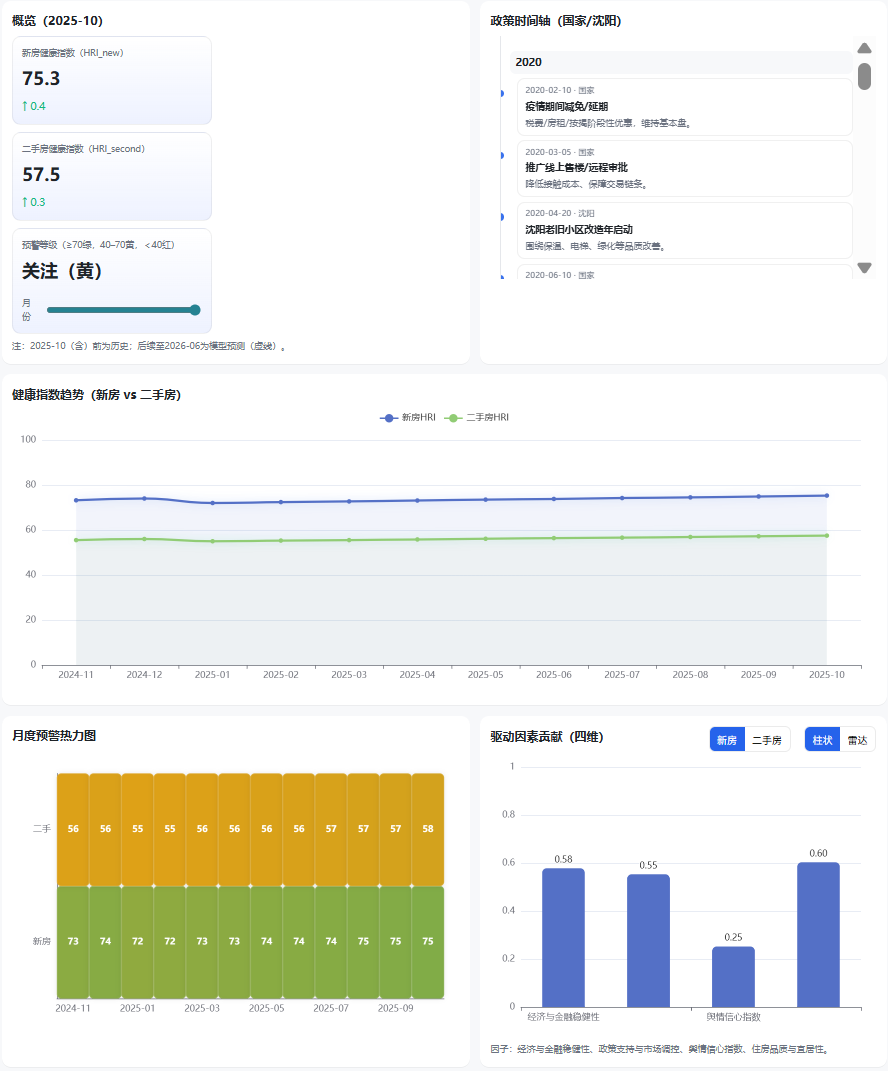Open the 疫情期间减免/延期 policy card
Screen dimensions: 888x1071
point(684,107)
